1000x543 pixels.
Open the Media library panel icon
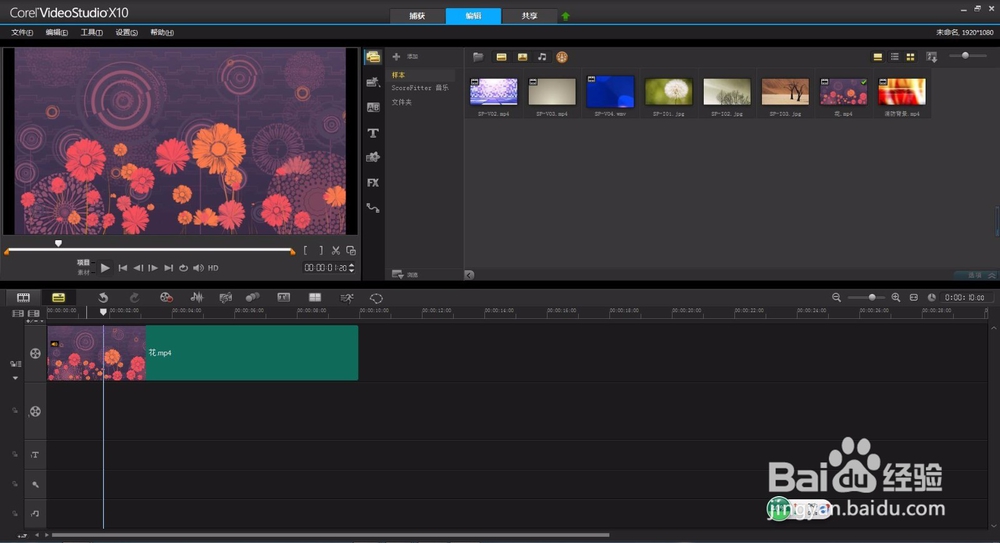(x=373, y=57)
